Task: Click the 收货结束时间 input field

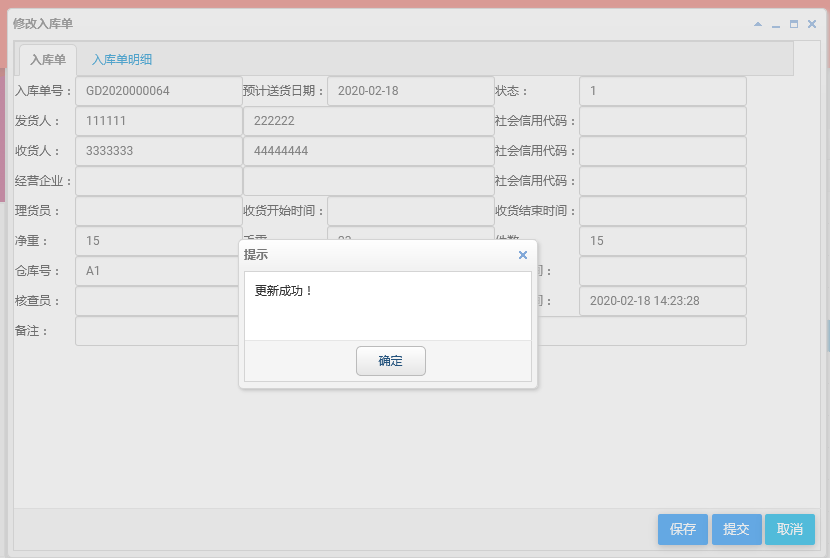Action: click(x=663, y=211)
